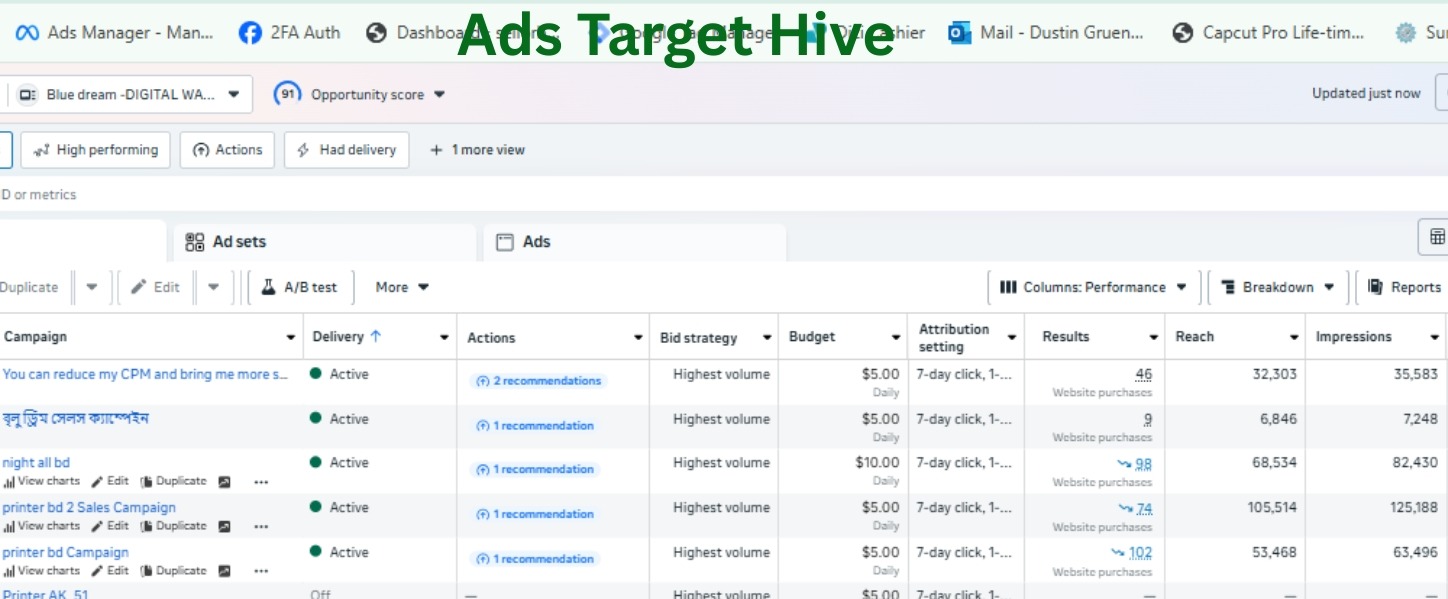Click Duplicate icon under printer bd Campaign

point(146,571)
